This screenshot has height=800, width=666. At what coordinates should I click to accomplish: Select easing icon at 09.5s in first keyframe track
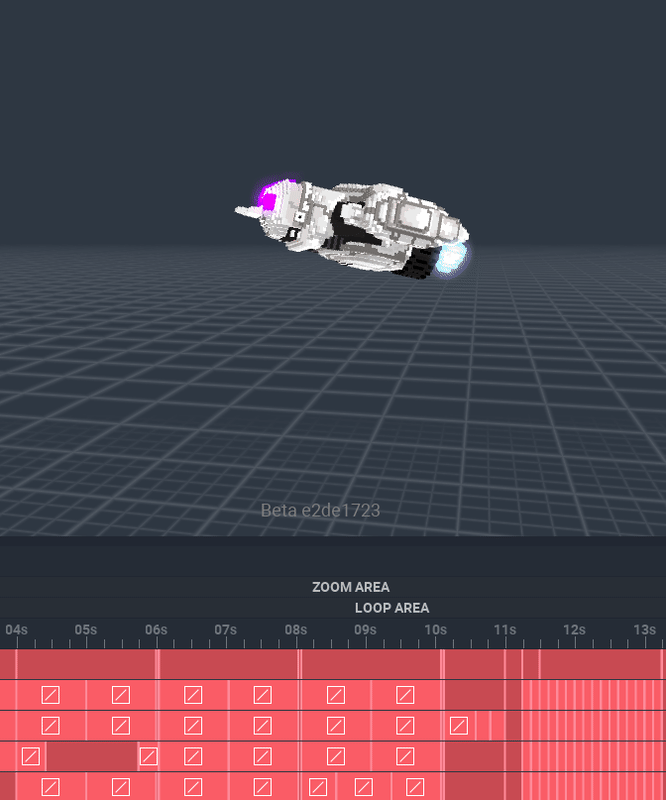[x=405, y=695]
